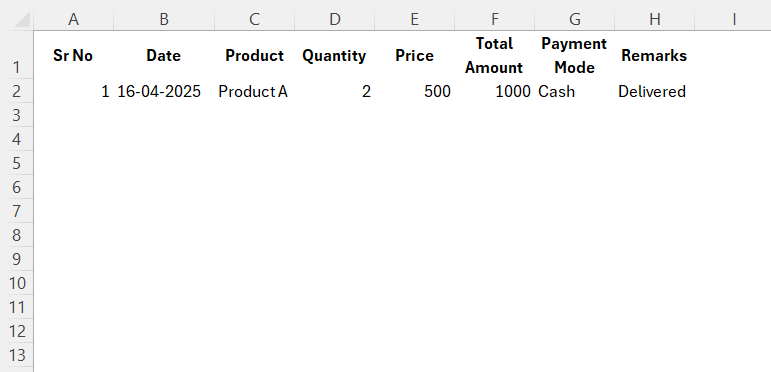
Task: Select row 3 header
Action: pos(17,115)
